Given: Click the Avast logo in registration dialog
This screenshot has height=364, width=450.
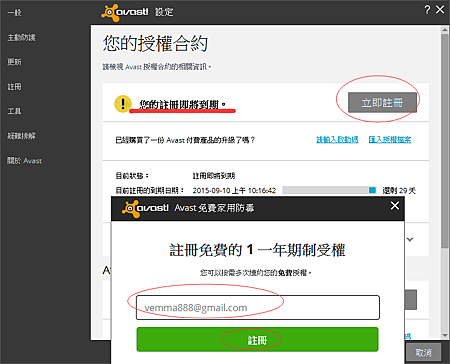Looking at the screenshot, I should [145, 209].
